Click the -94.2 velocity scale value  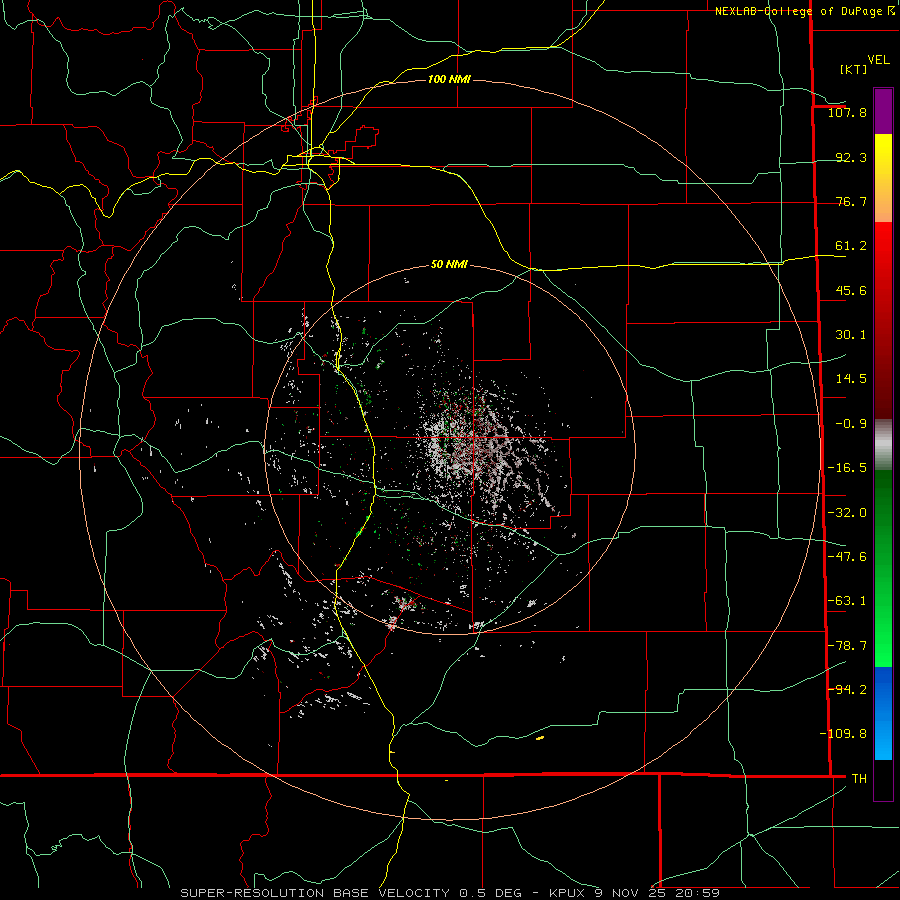[847, 689]
